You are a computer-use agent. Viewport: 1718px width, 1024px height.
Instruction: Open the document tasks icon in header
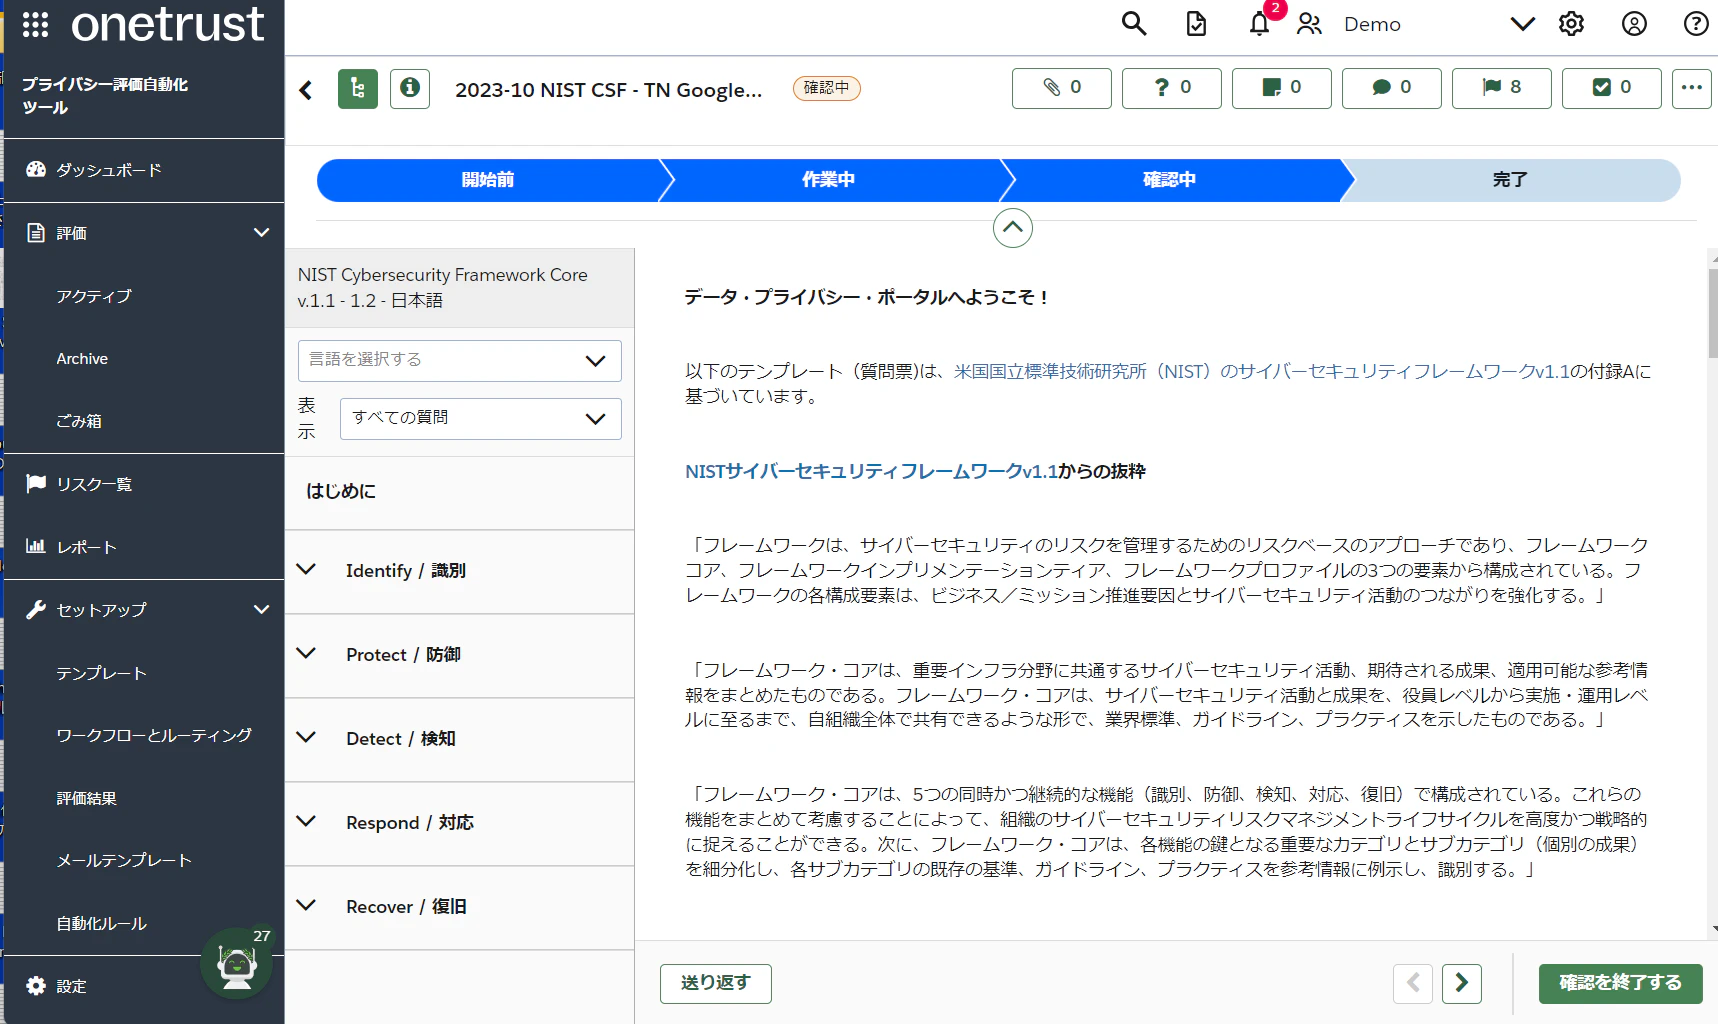pos(1196,24)
